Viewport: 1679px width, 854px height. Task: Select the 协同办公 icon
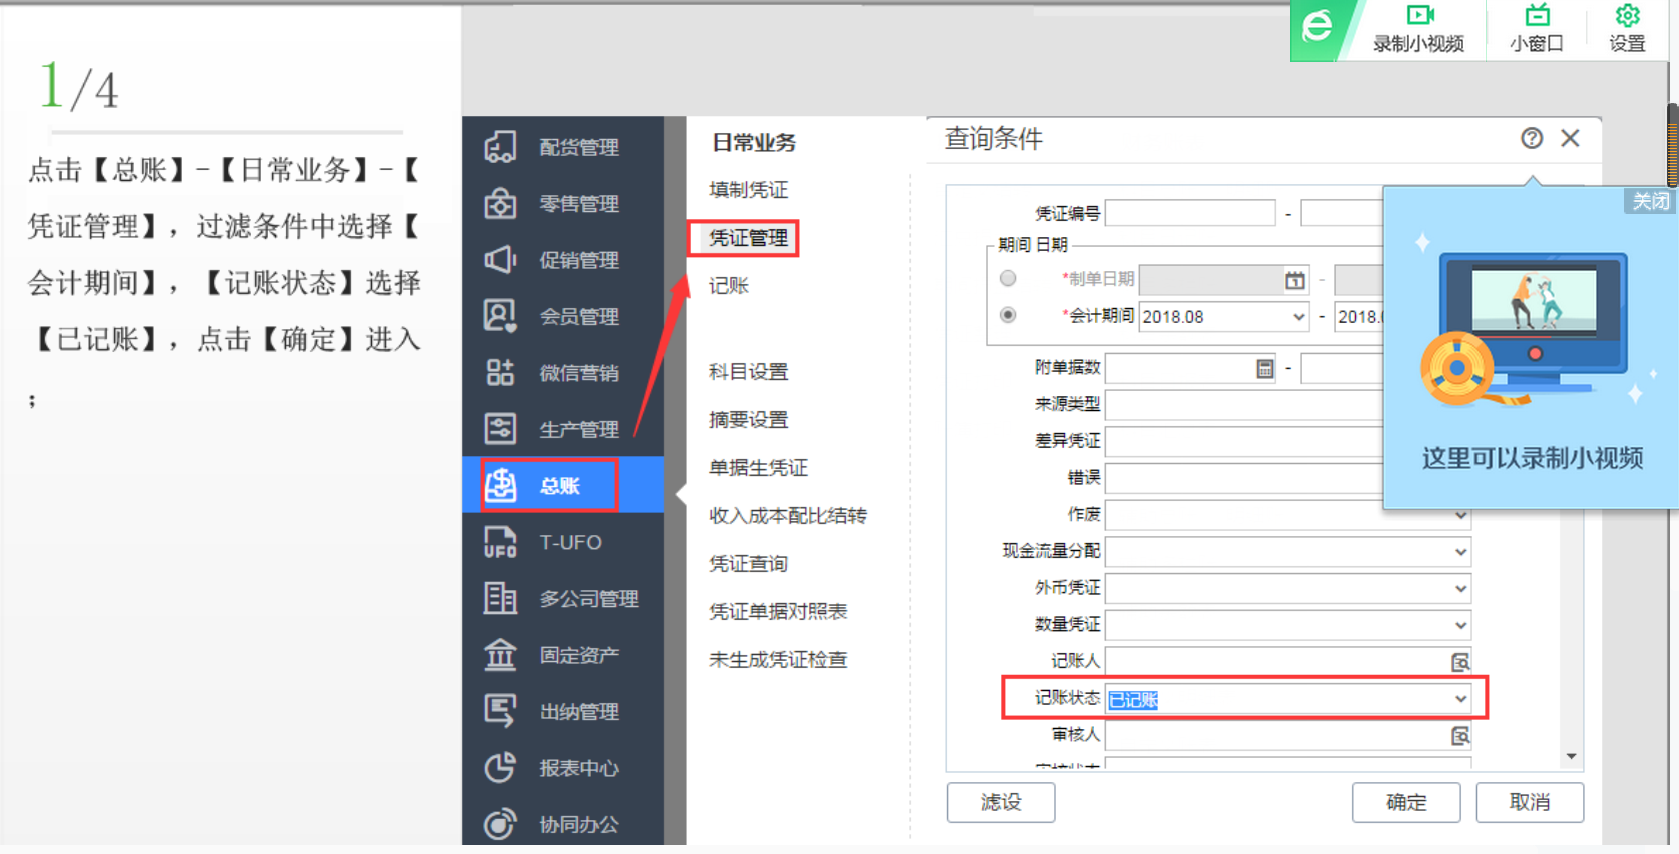coord(500,824)
